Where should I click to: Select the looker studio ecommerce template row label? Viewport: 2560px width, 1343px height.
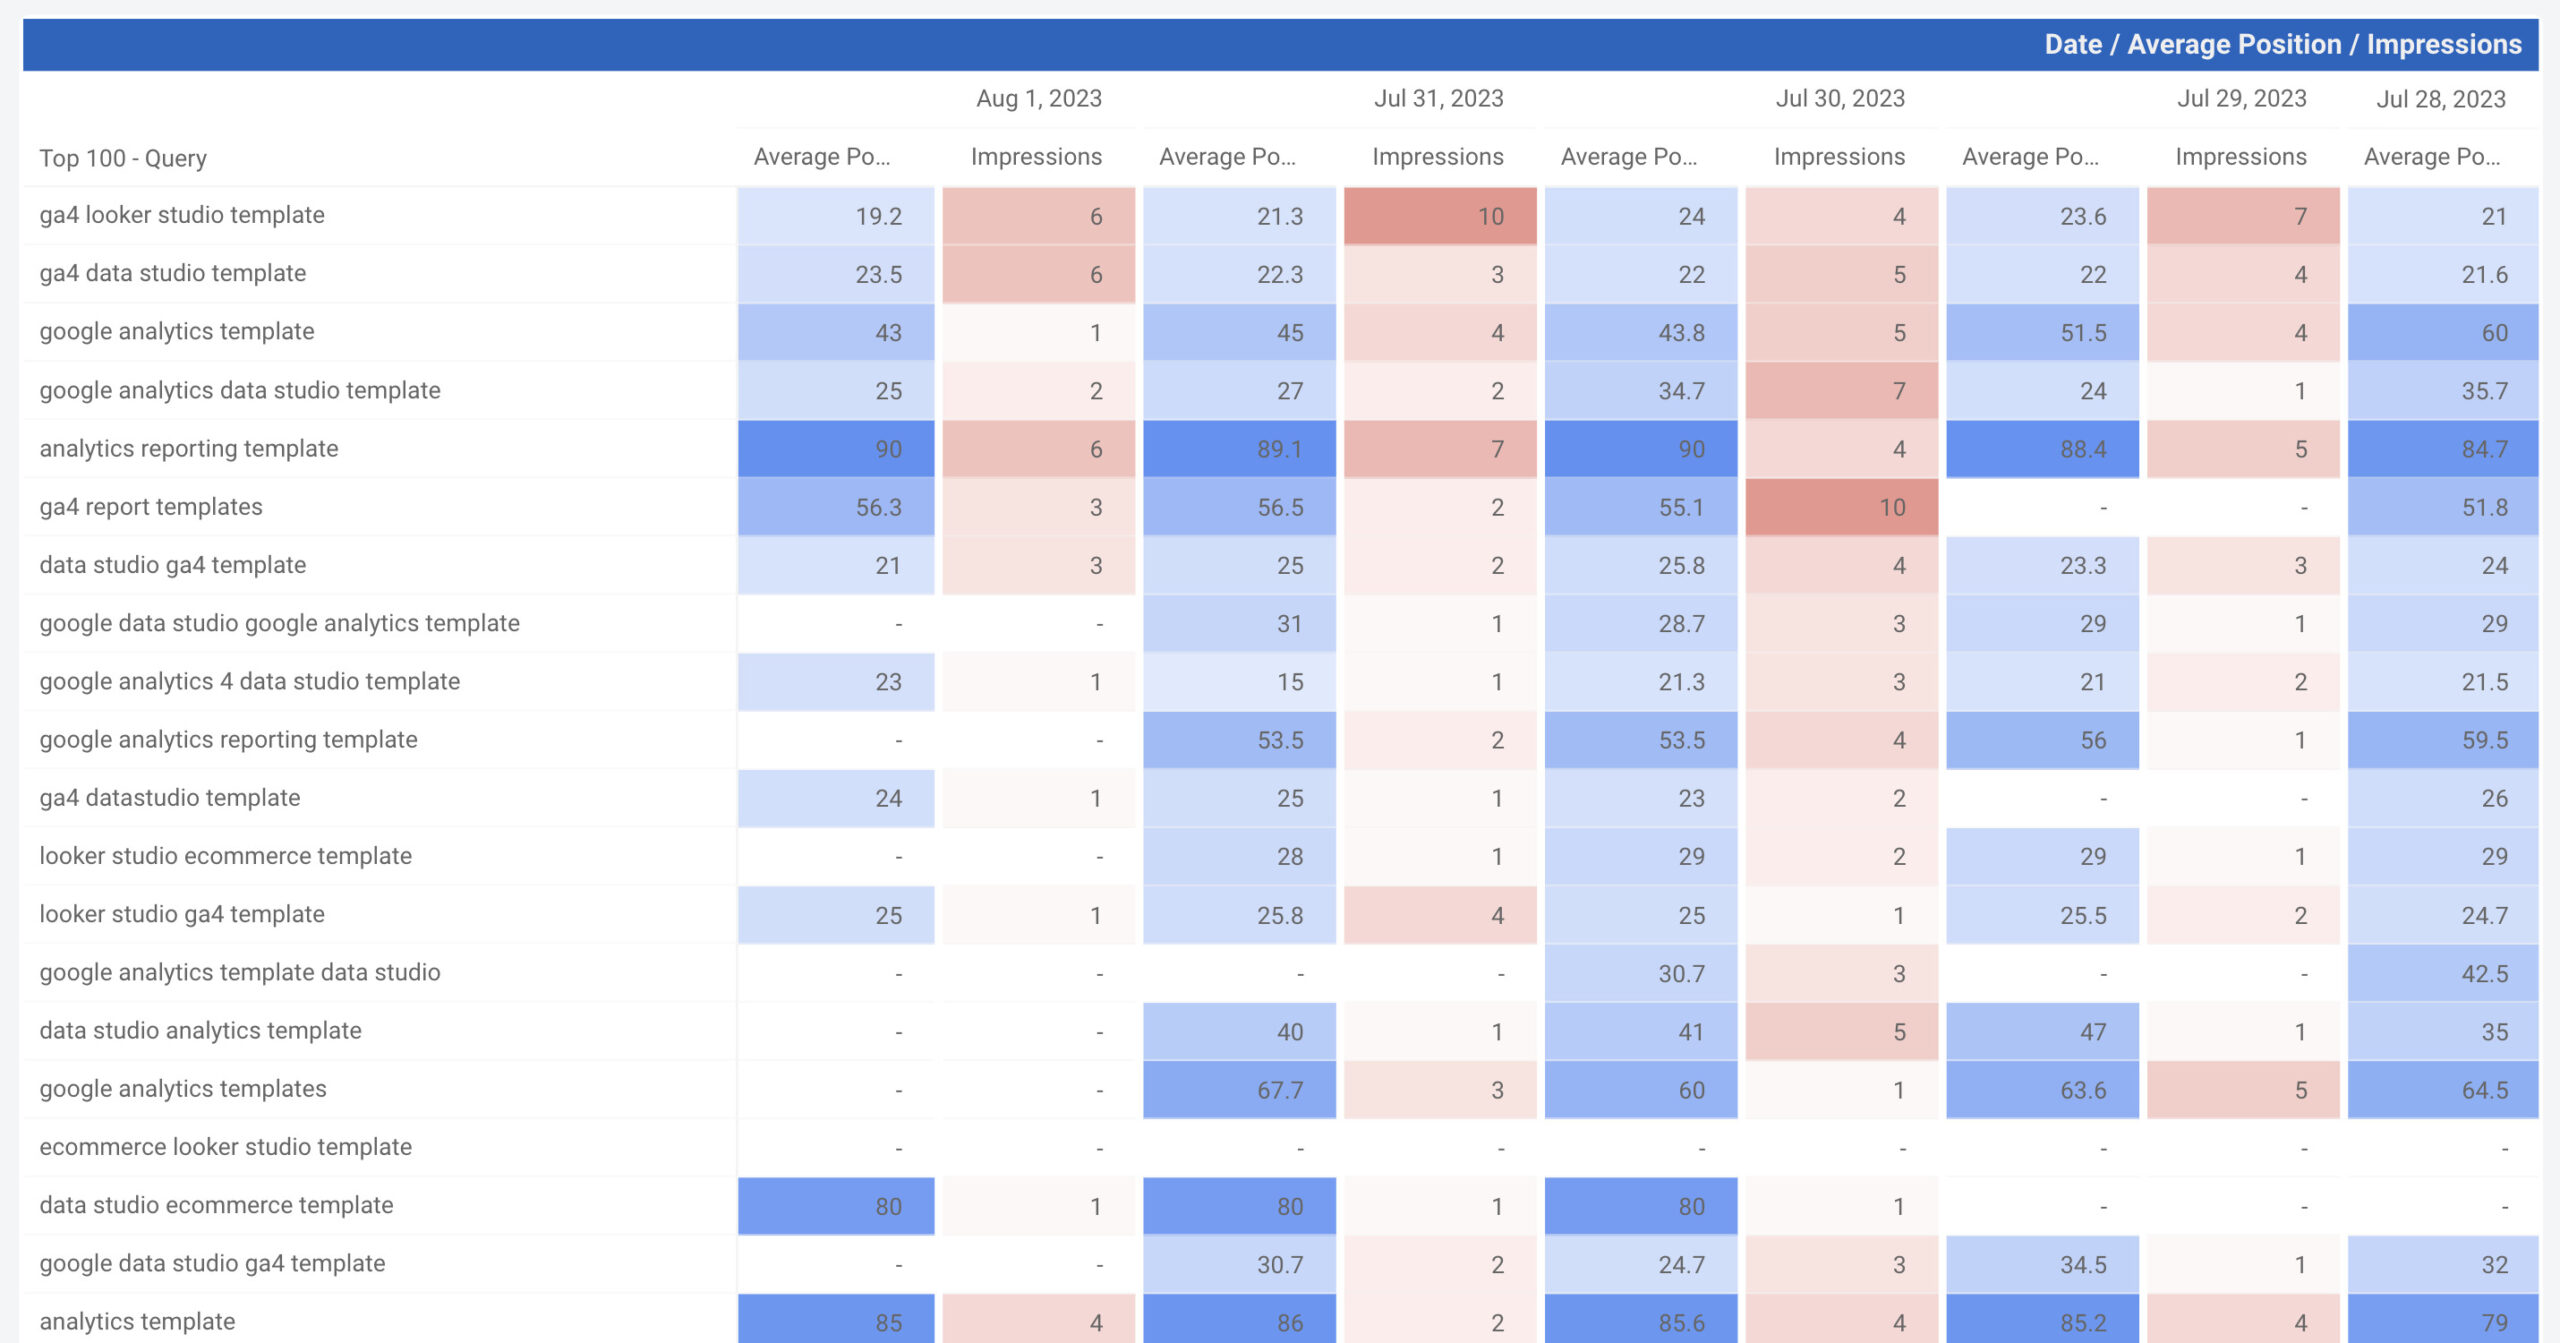tap(225, 856)
